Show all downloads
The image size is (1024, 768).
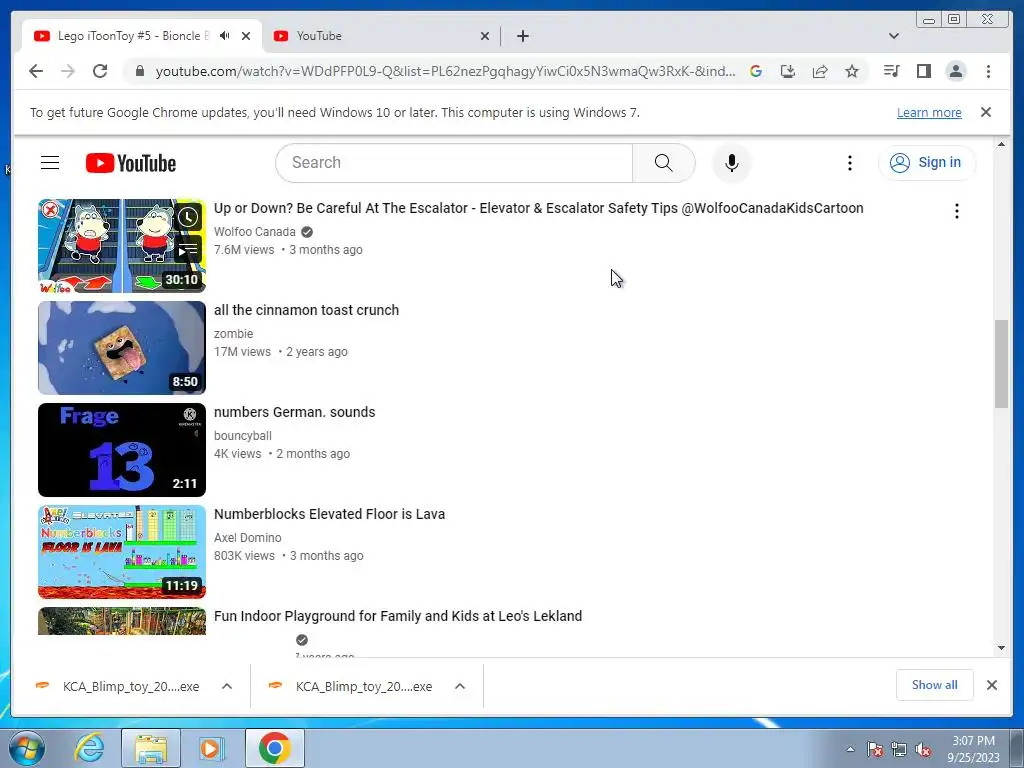935,685
